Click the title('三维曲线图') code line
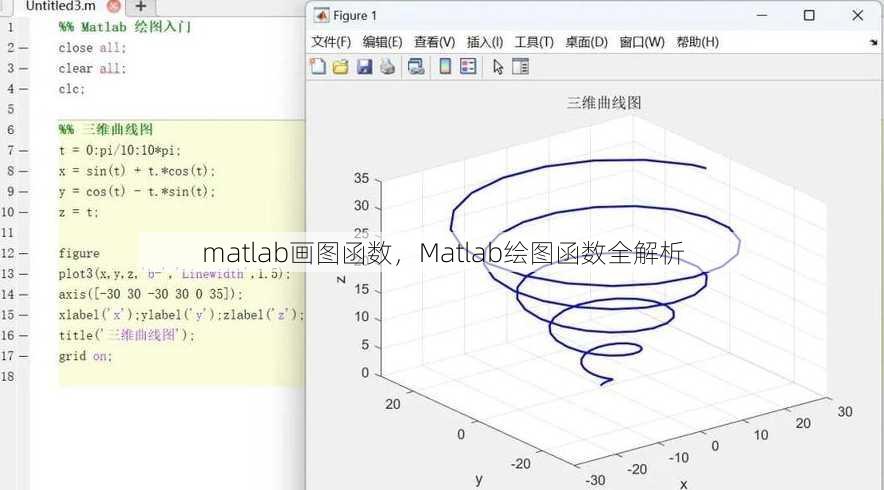The width and height of the screenshot is (884, 490). (x=127, y=335)
